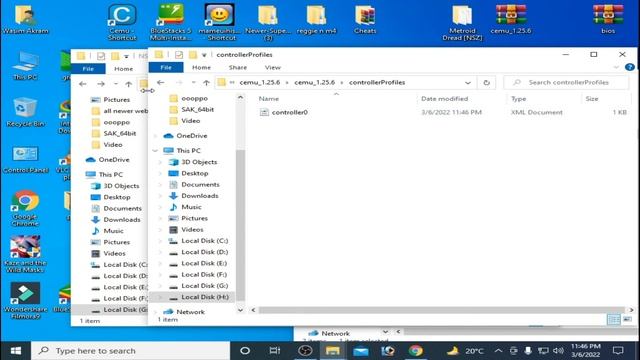Select the controller0 XML file
The width and height of the screenshot is (640, 360).
click(x=290, y=112)
